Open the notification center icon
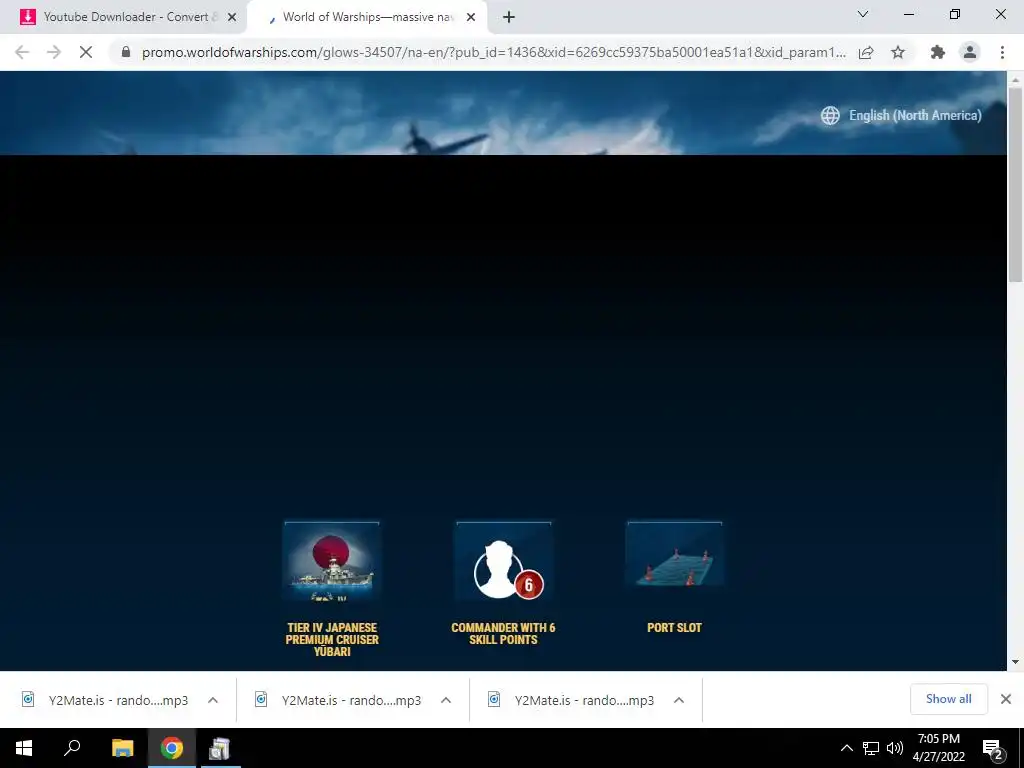 coord(993,748)
